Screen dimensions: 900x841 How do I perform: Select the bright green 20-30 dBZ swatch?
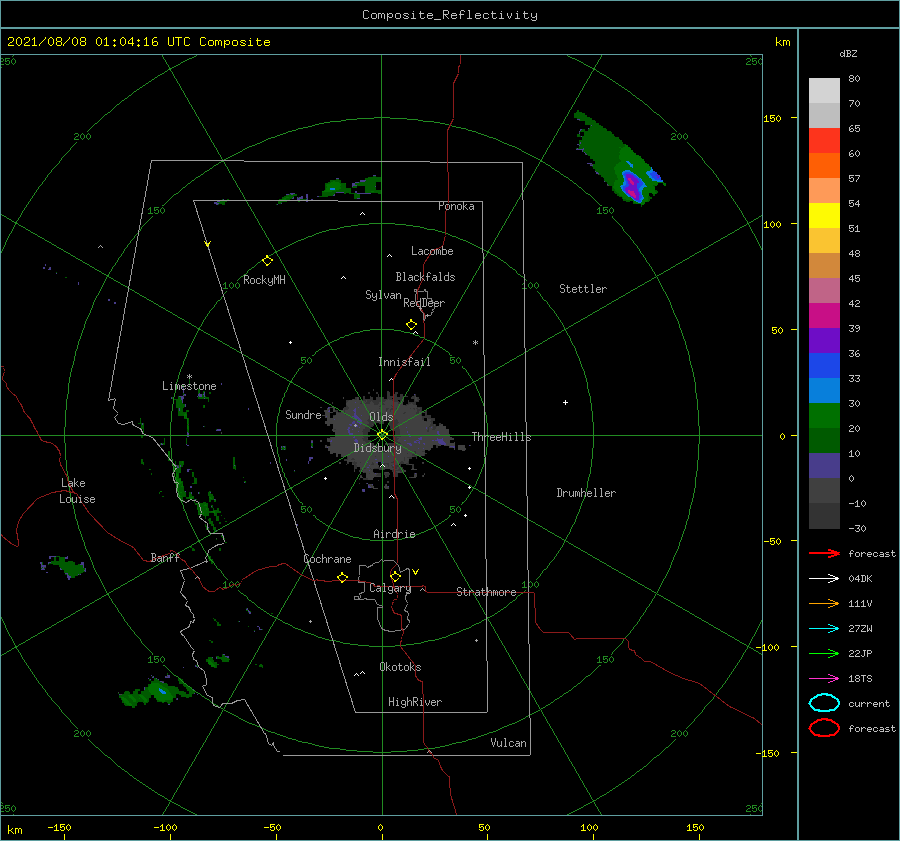tap(824, 416)
